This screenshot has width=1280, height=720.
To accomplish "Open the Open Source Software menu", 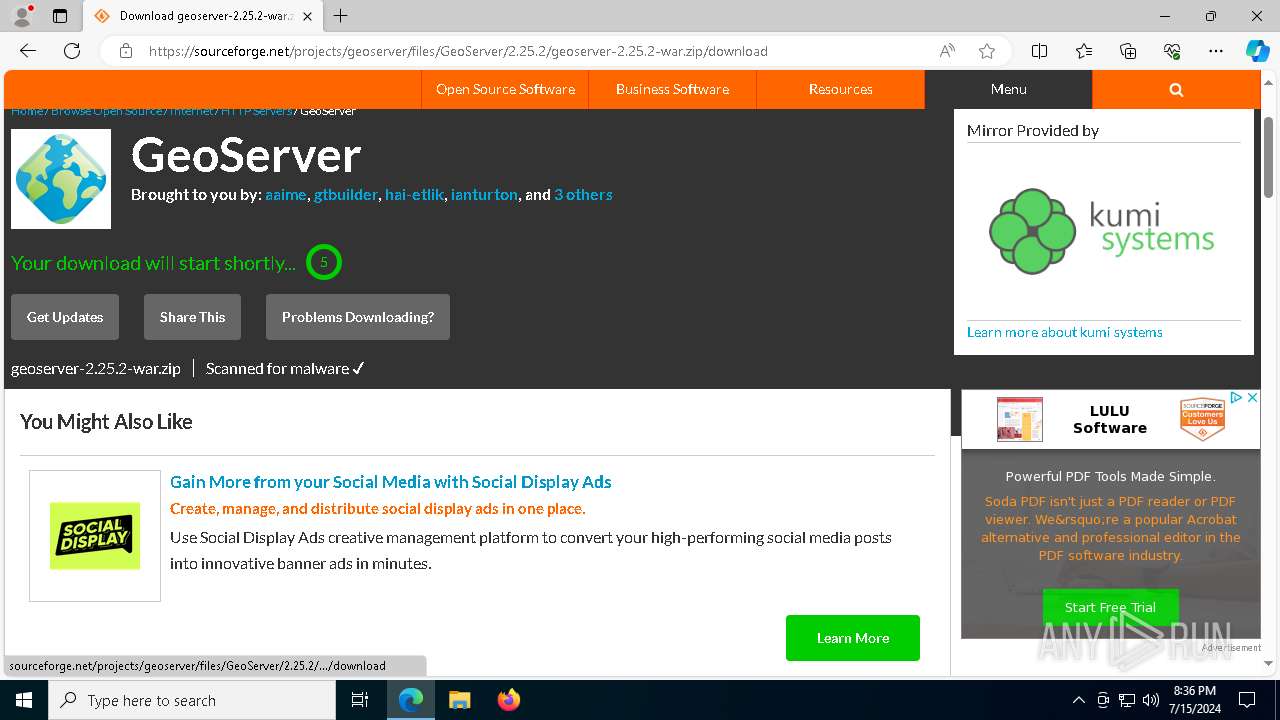I will (x=505, y=89).
